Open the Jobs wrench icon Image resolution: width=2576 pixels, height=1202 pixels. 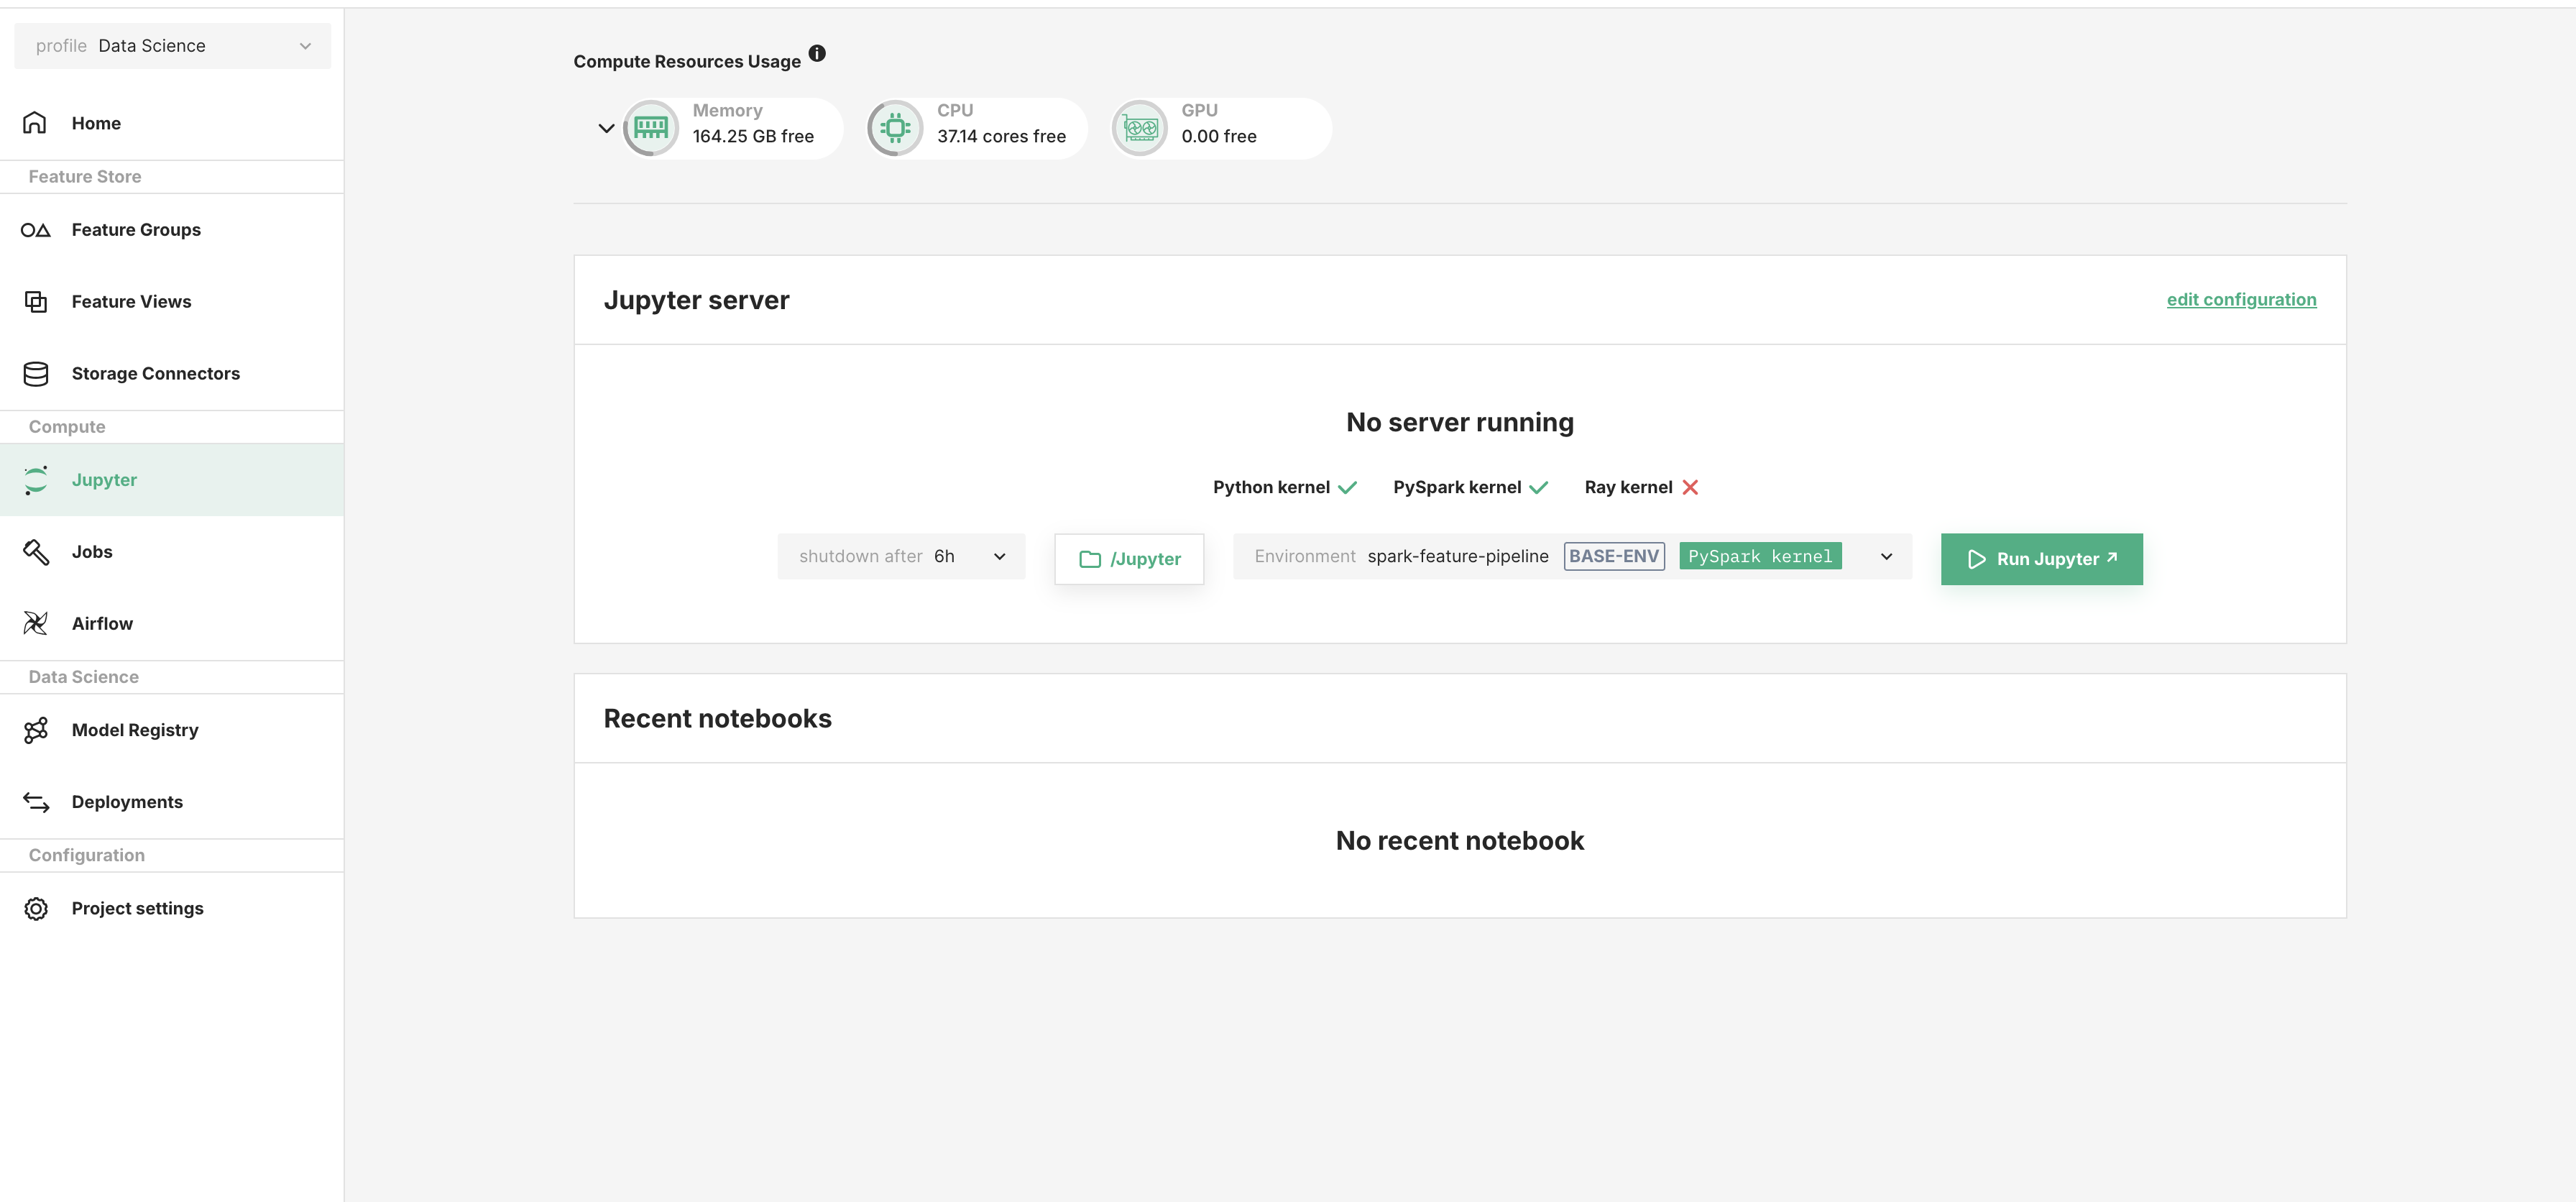click(36, 551)
